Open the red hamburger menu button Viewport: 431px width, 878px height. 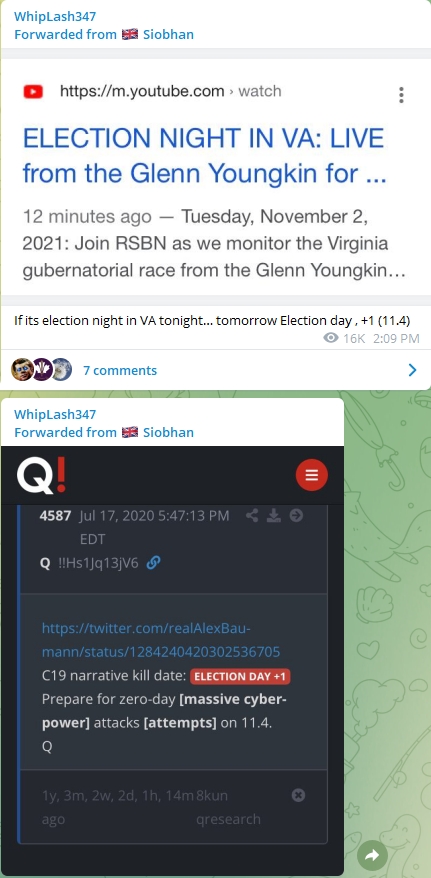(x=312, y=475)
